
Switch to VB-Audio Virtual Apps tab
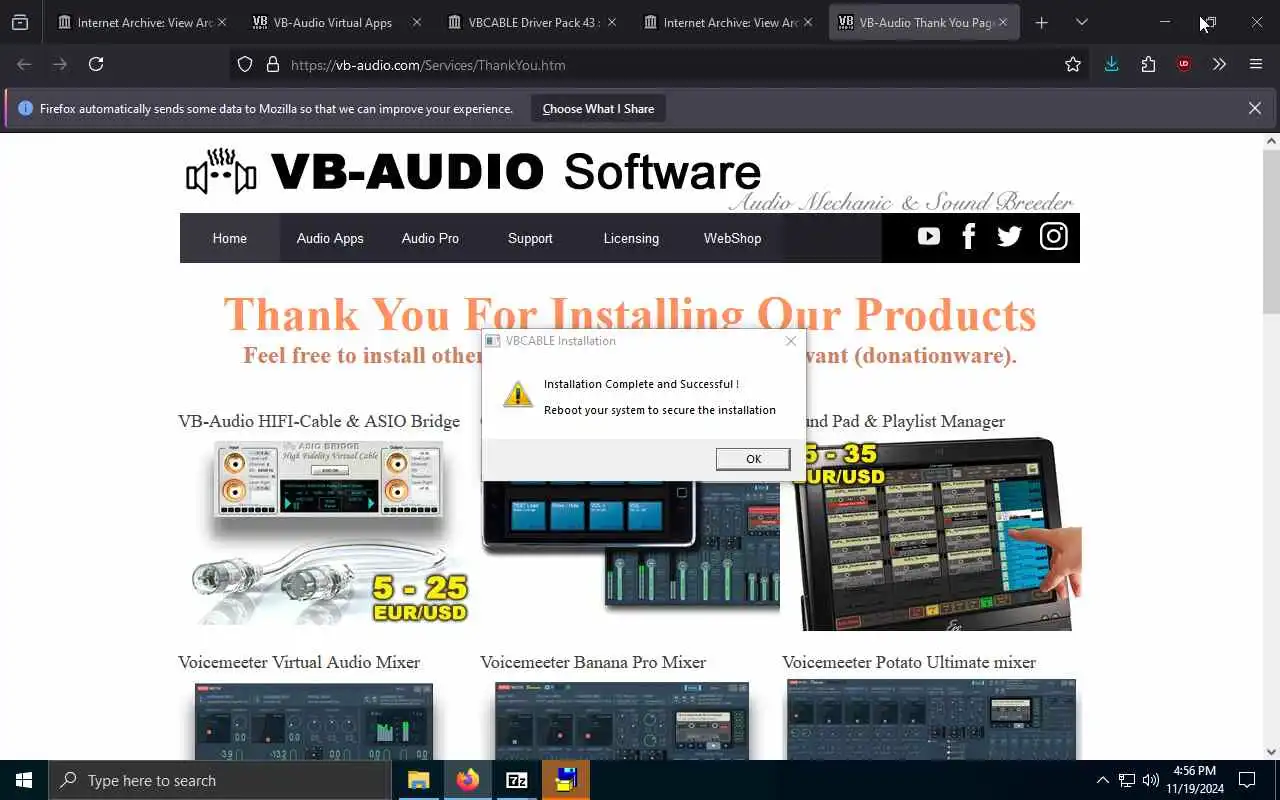(333, 22)
